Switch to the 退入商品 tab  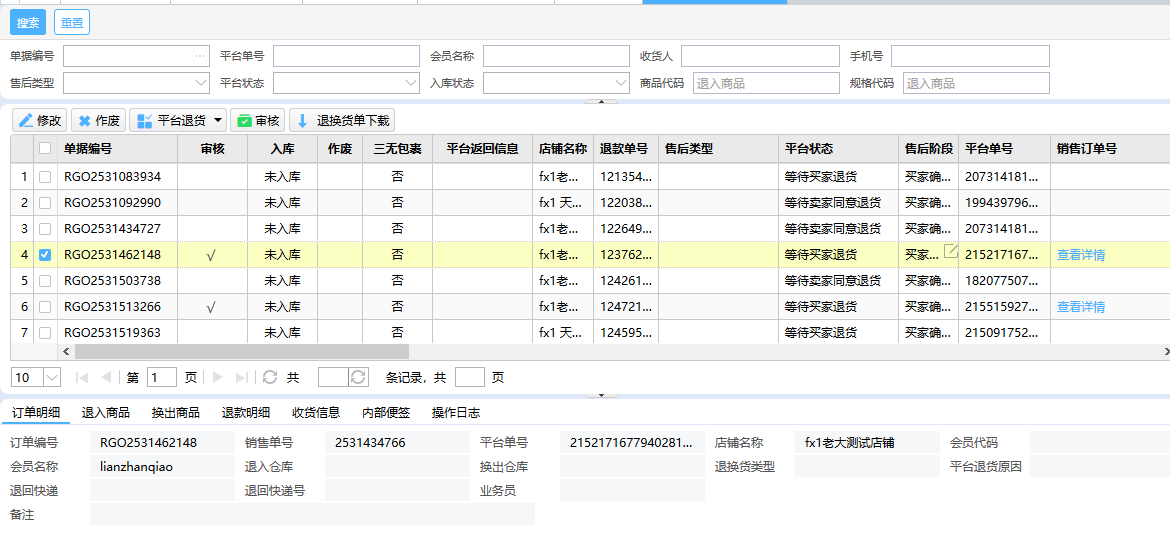(105, 413)
